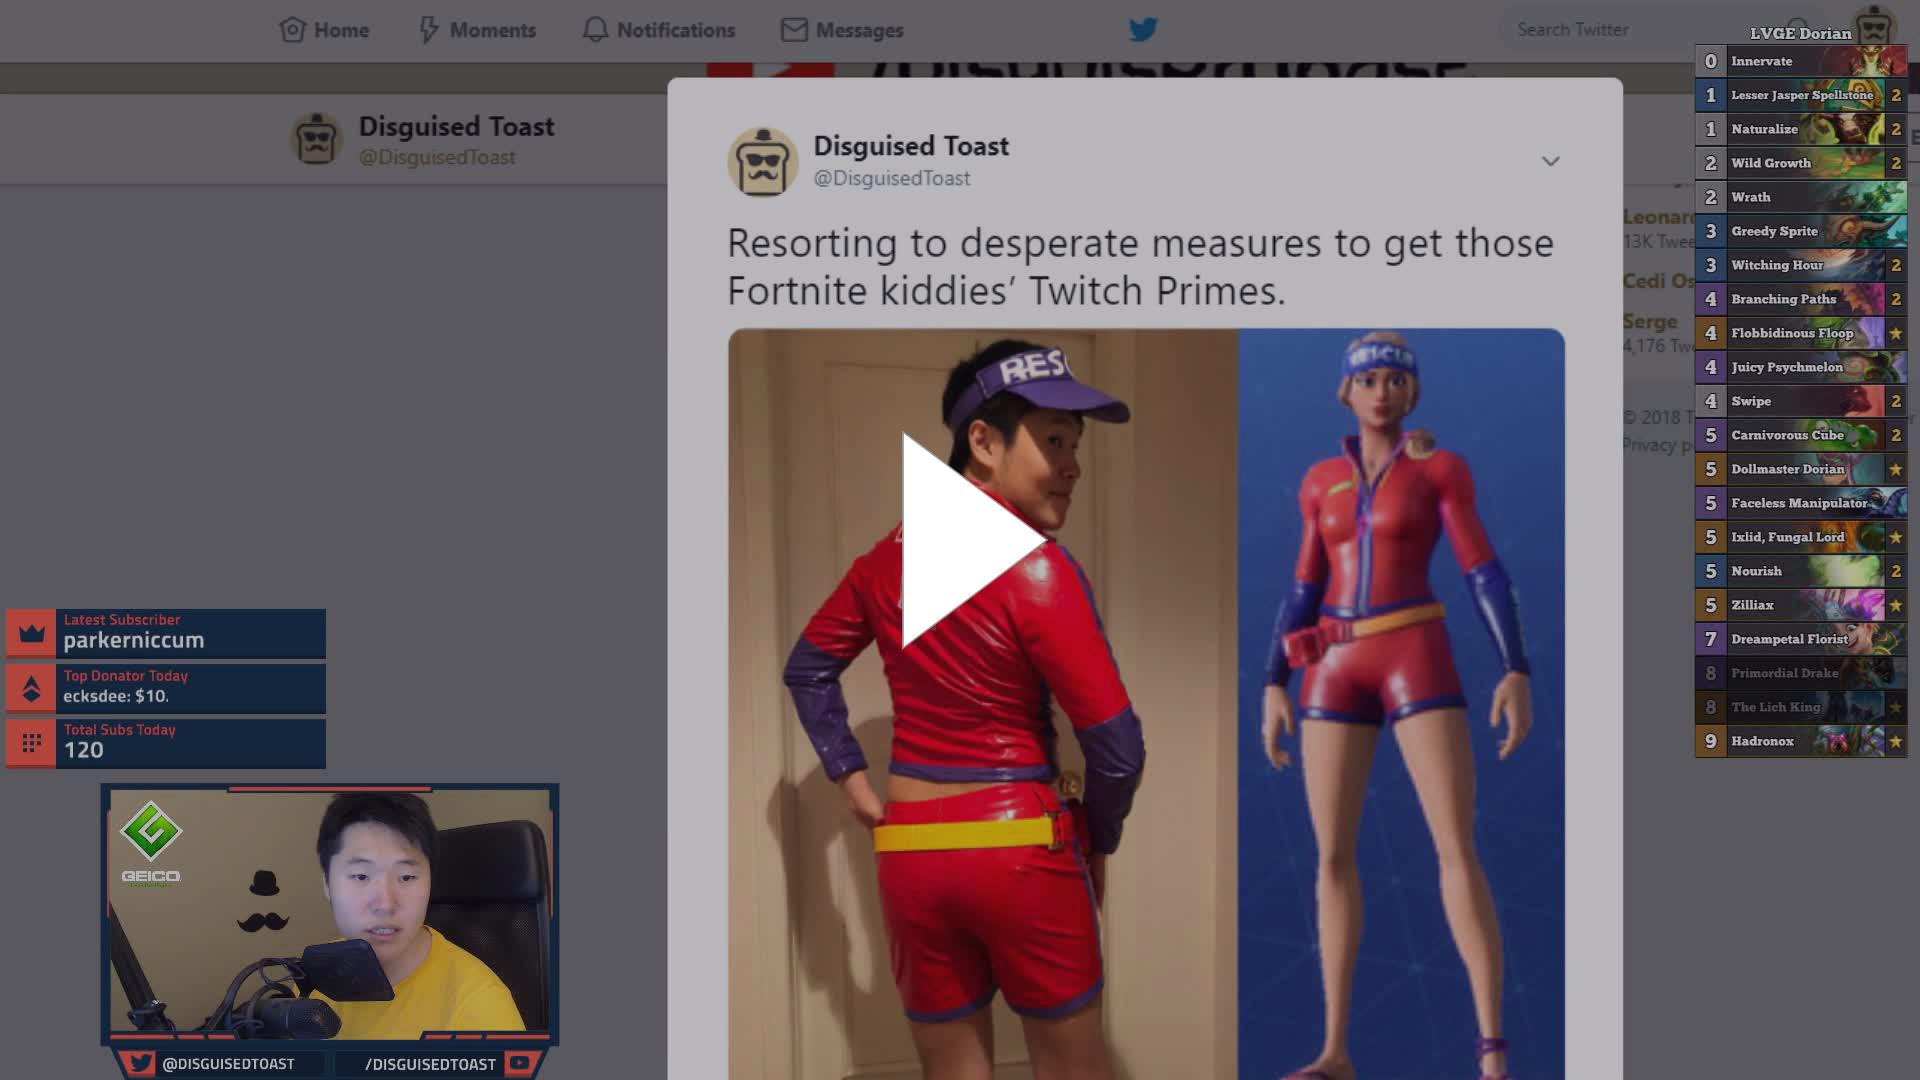This screenshot has height=1080, width=1920.
Task: Click the Hadronox card row
Action: coord(1801,741)
